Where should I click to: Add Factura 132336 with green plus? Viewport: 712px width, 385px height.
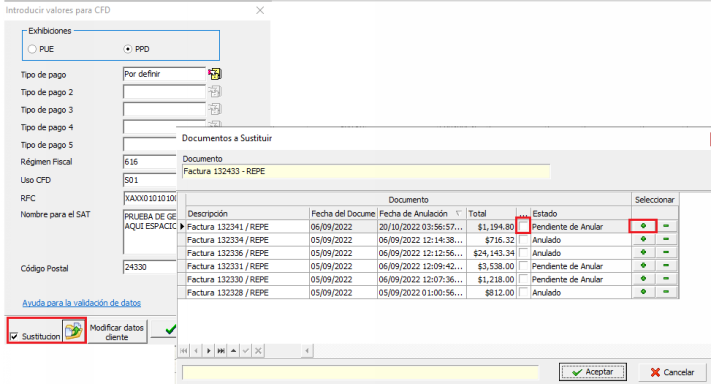point(643,252)
